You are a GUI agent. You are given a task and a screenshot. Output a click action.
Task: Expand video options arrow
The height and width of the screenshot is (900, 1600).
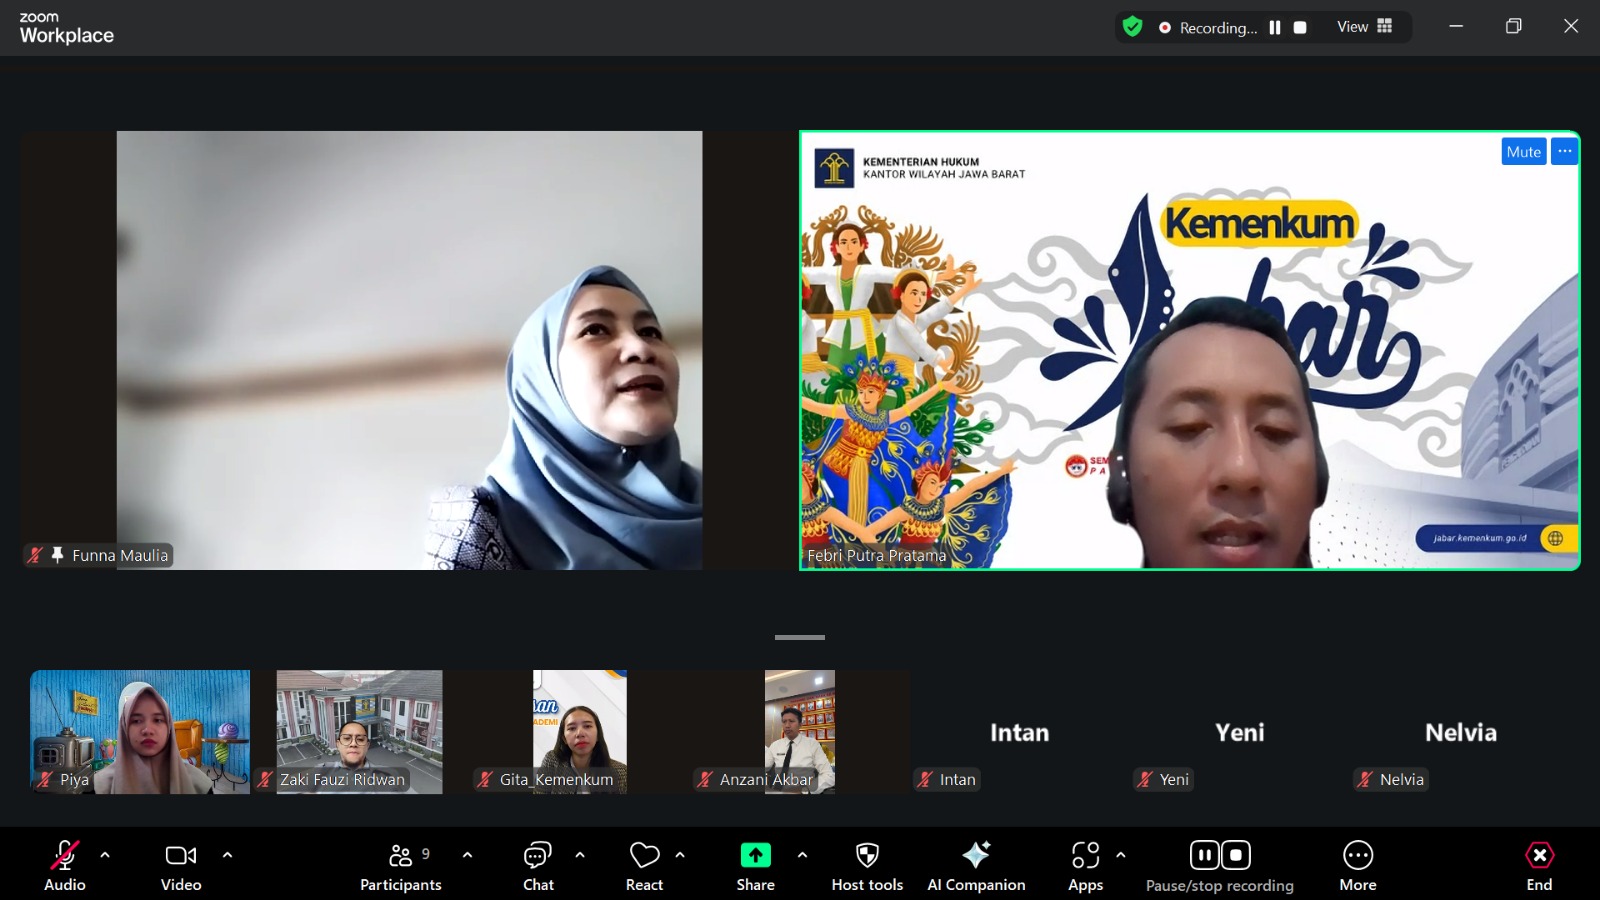(227, 855)
